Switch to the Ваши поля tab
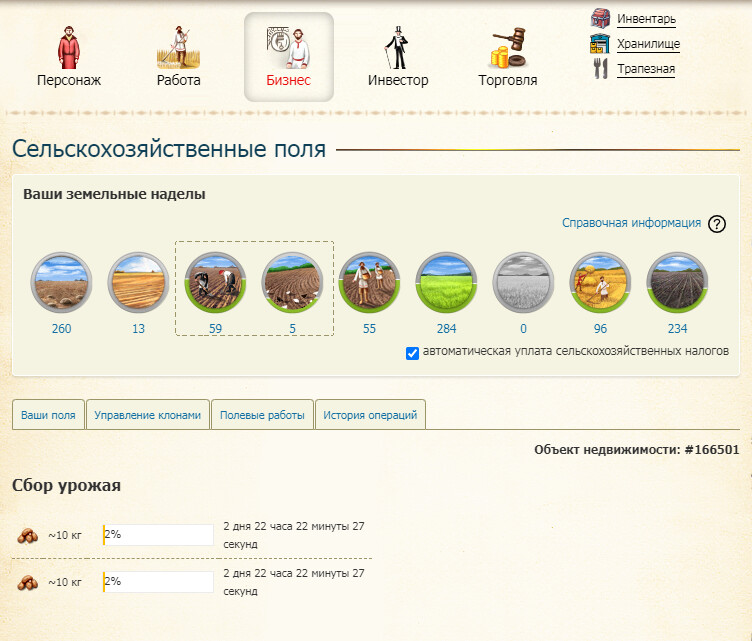The height and width of the screenshot is (641, 752). coord(48,415)
